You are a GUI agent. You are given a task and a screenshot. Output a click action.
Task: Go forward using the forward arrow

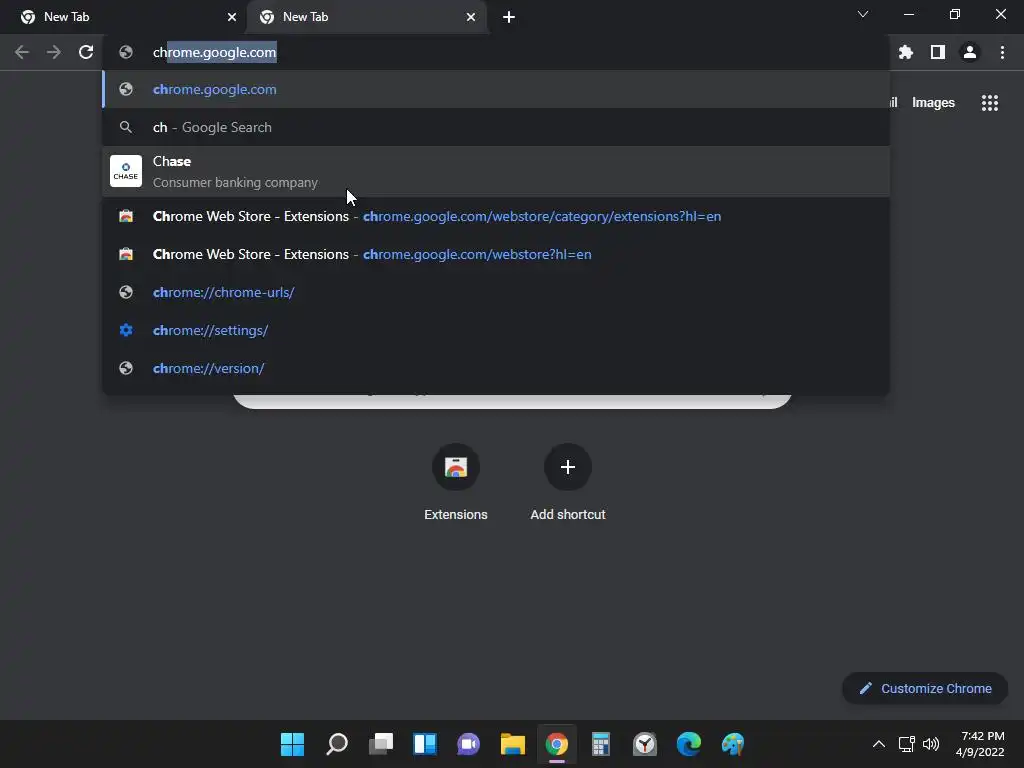click(x=54, y=52)
